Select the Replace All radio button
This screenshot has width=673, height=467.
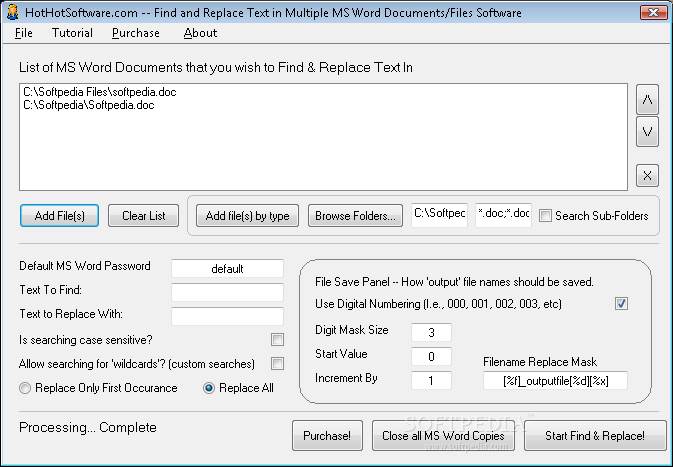click(209, 388)
